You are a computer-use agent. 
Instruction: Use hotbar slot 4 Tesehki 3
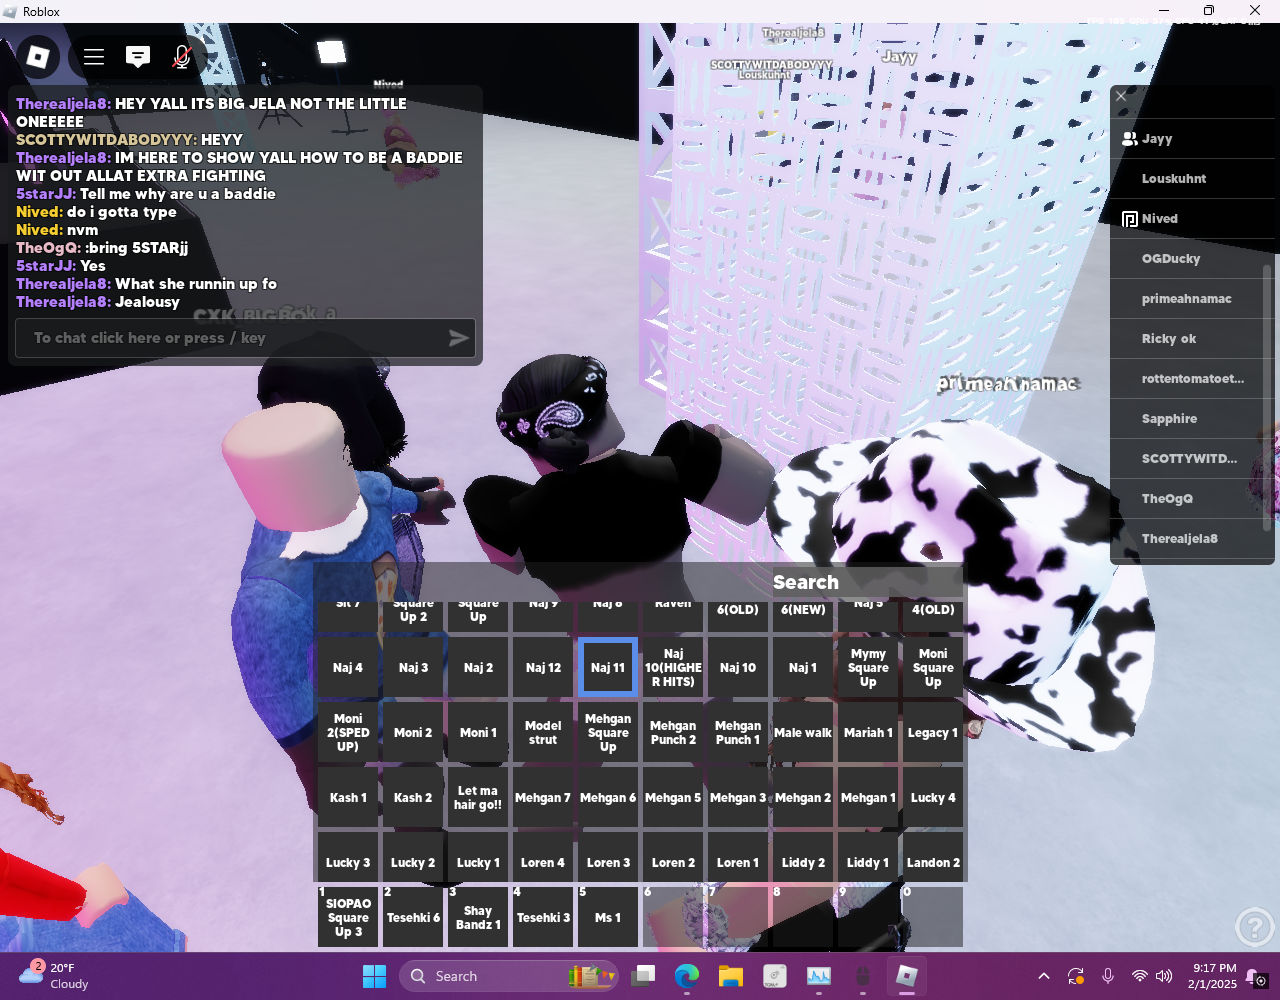click(x=543, y=917)
